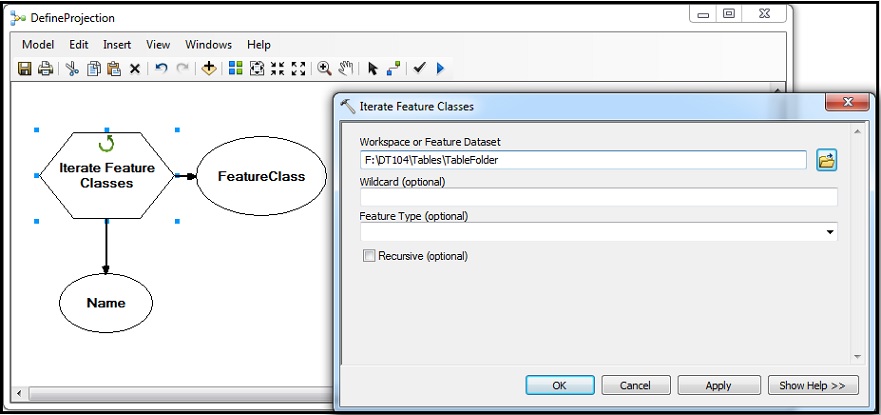Activate the Zoom In magnifier tool
Screen dimensions: 881x415
point(324,69)
